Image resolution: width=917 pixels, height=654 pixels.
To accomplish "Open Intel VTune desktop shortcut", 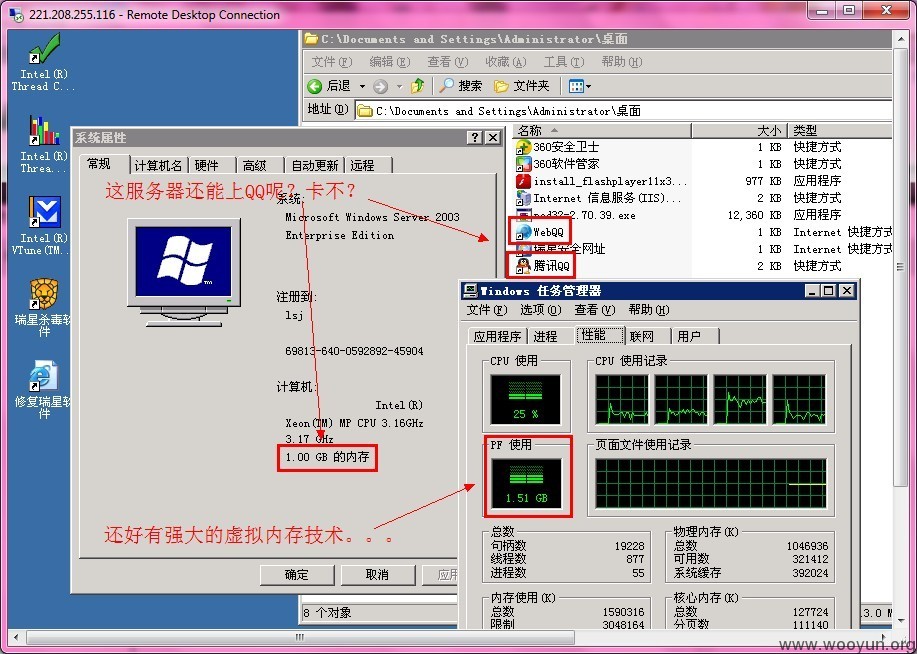I will click(43, 225).
